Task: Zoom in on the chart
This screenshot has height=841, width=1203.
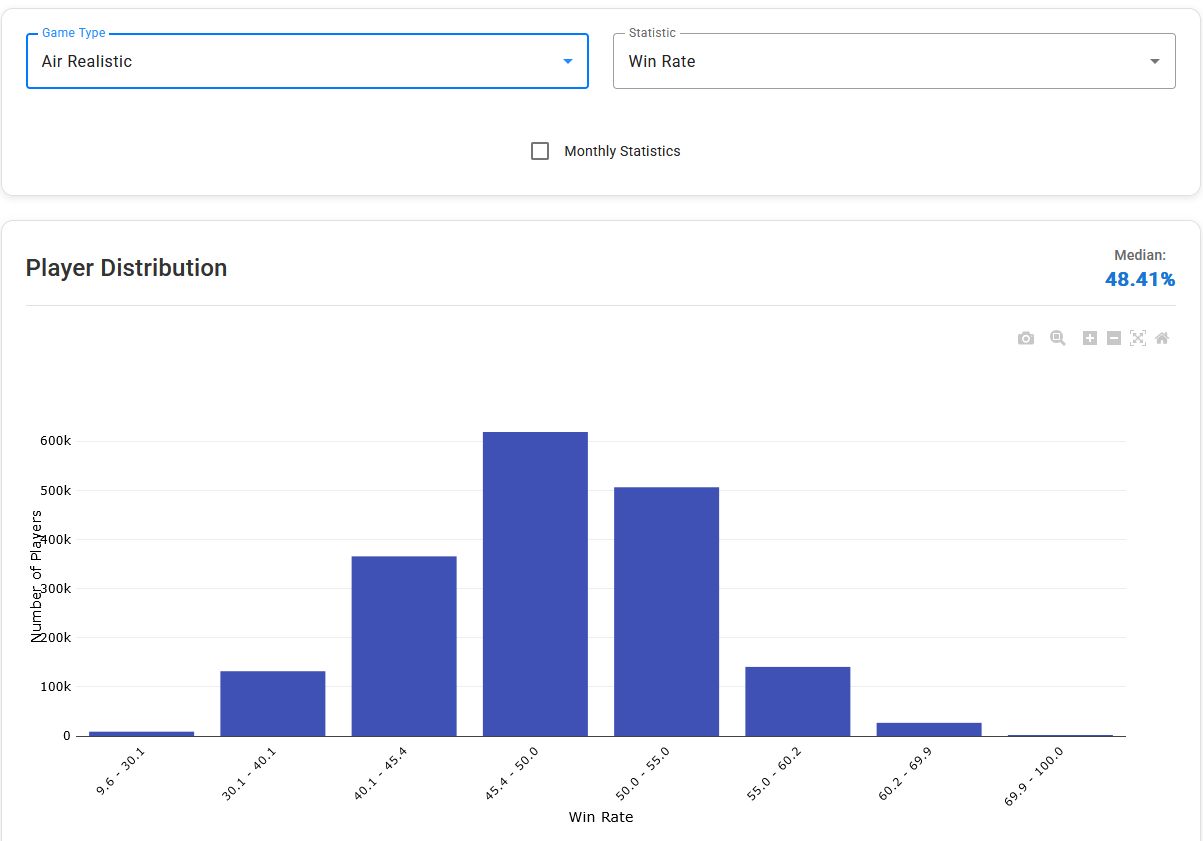Action: [1090, 339]
